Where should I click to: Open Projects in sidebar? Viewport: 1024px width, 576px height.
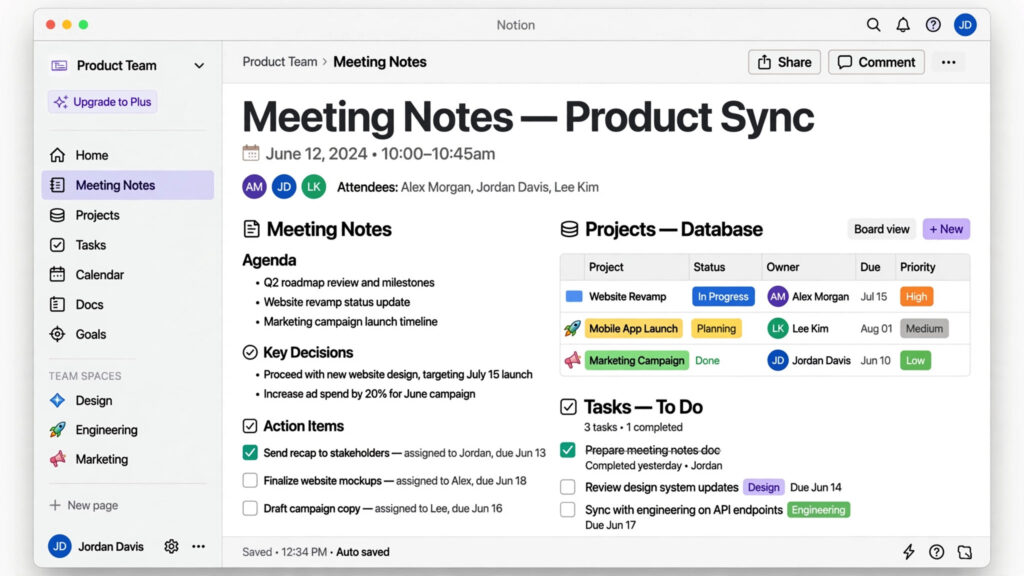tap(128, 215)
